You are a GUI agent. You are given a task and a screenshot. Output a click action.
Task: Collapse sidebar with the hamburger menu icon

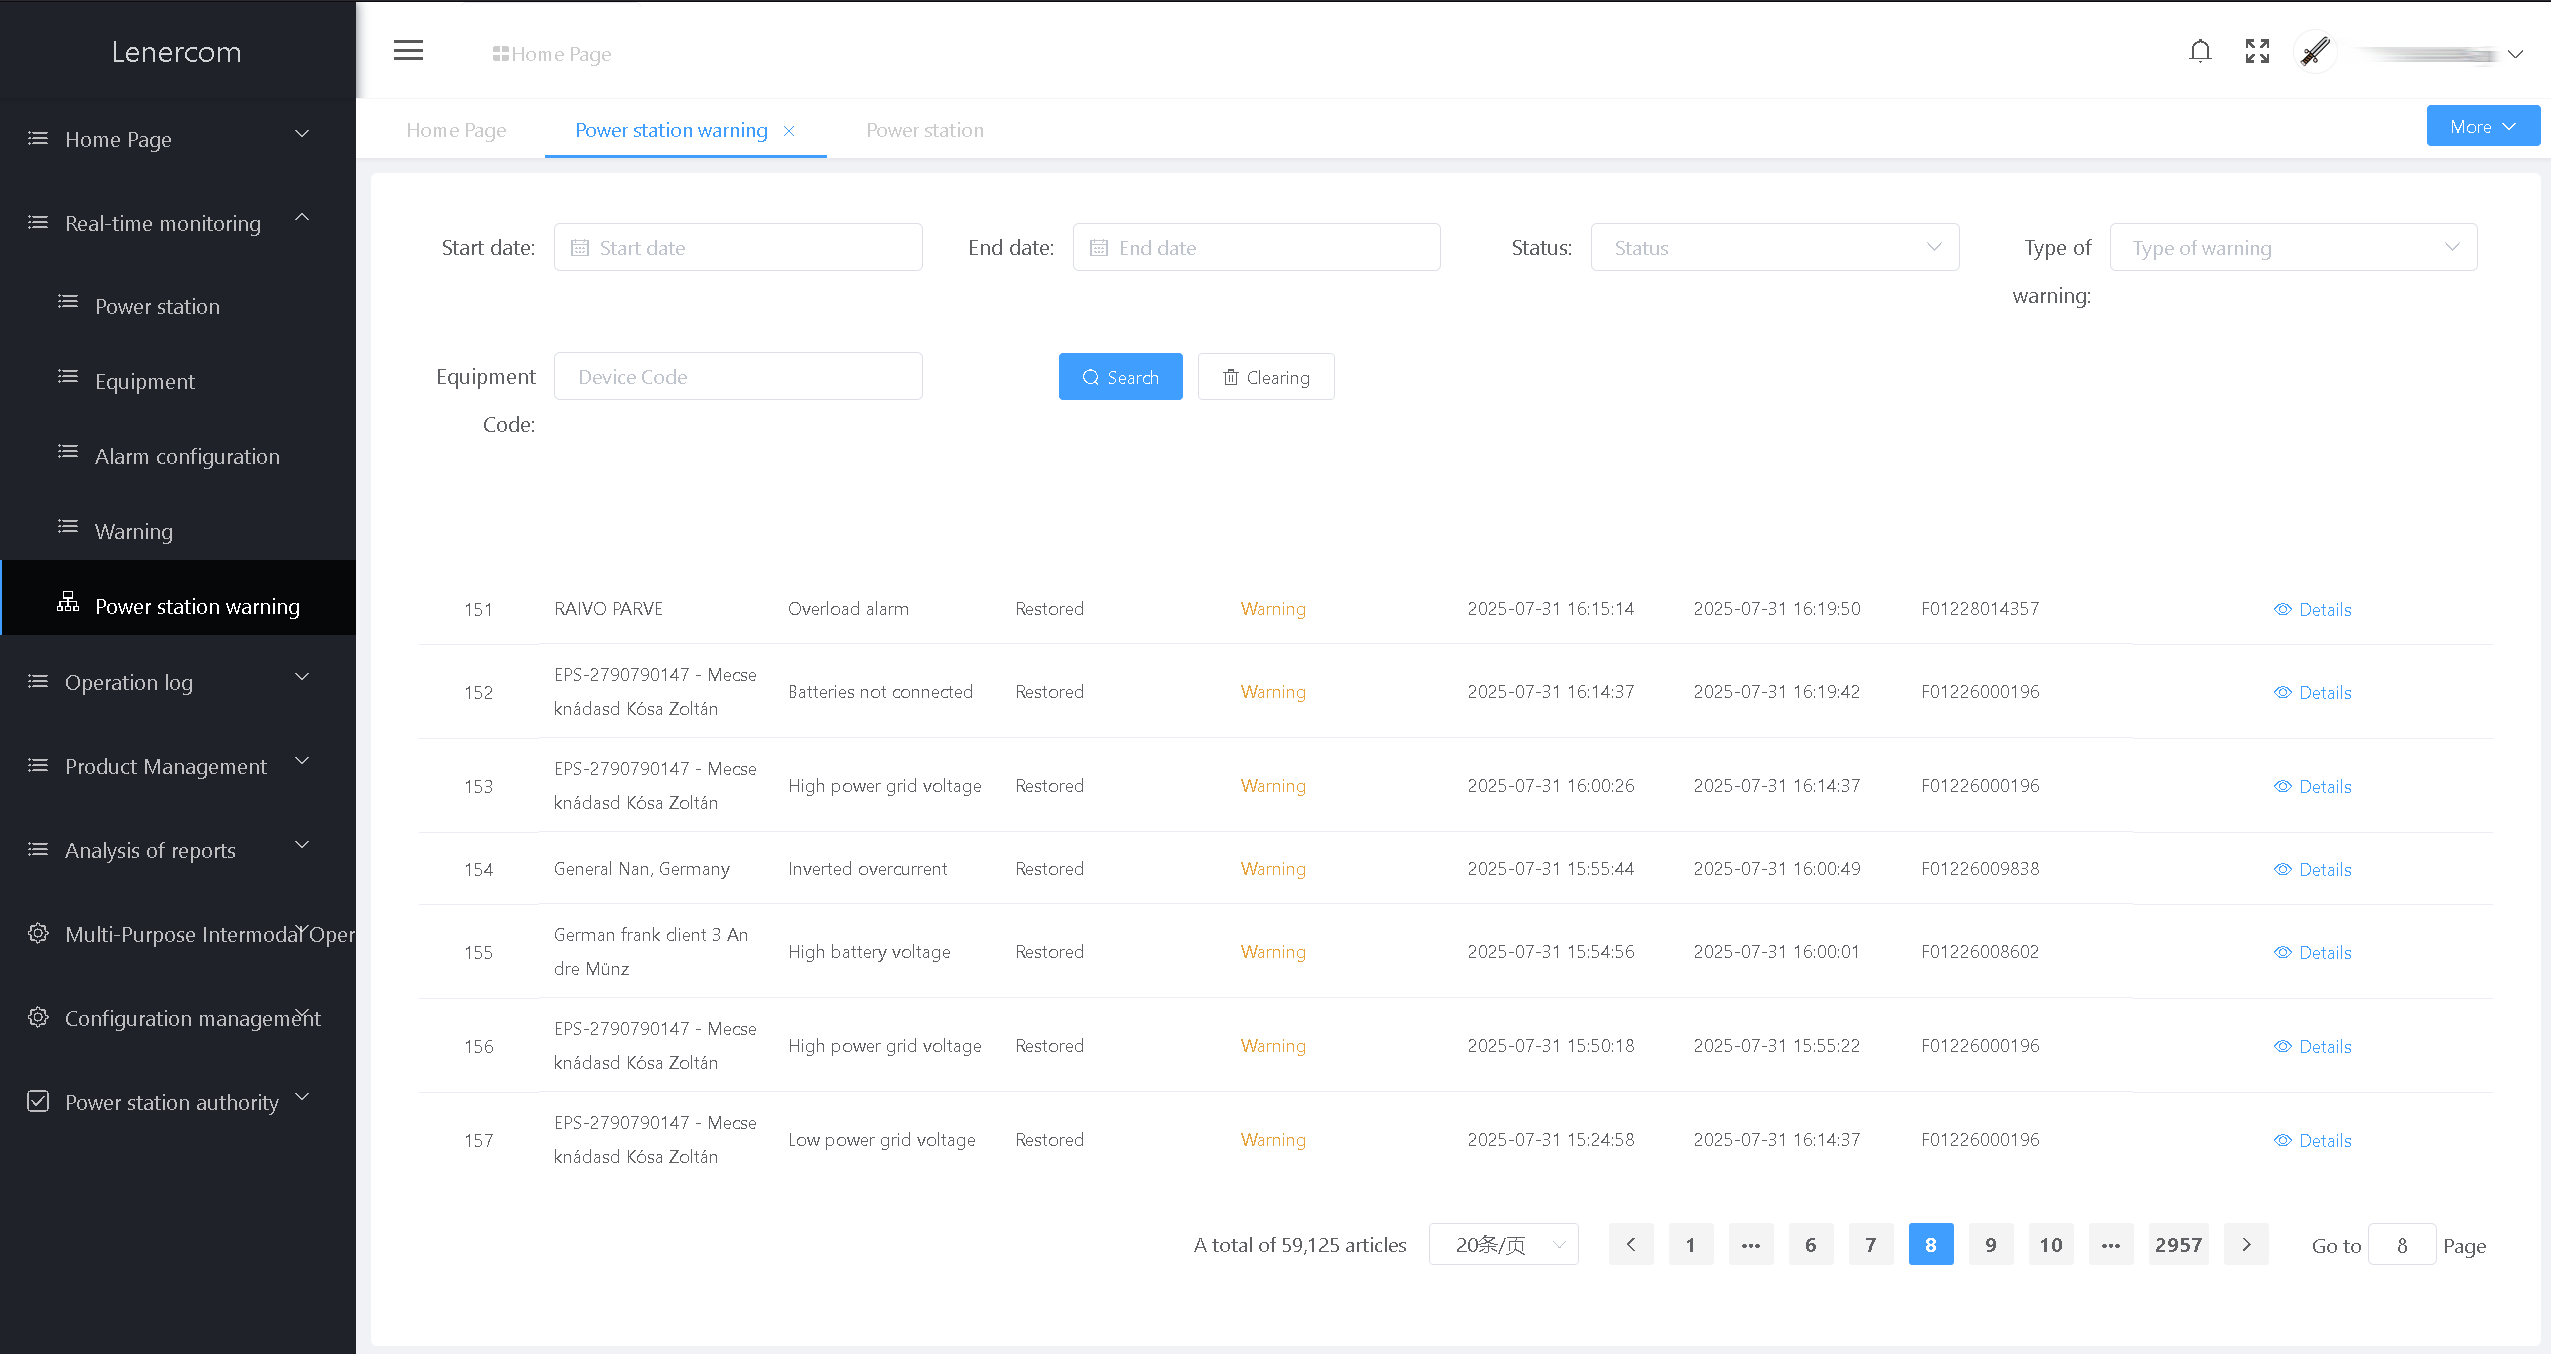408,51
